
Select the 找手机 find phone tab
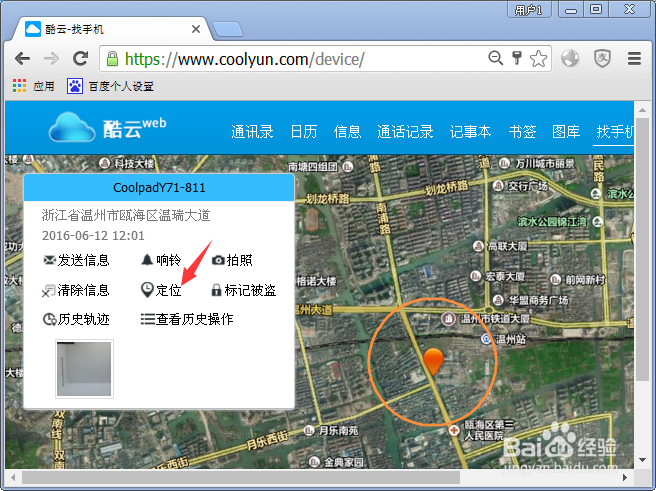[x=615, y=132]
